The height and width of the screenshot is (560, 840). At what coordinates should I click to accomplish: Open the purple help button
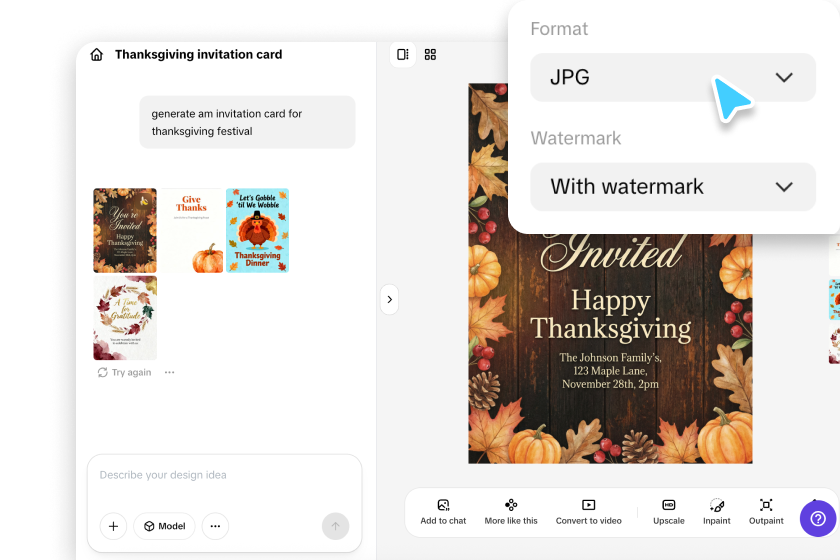point(818,519)
